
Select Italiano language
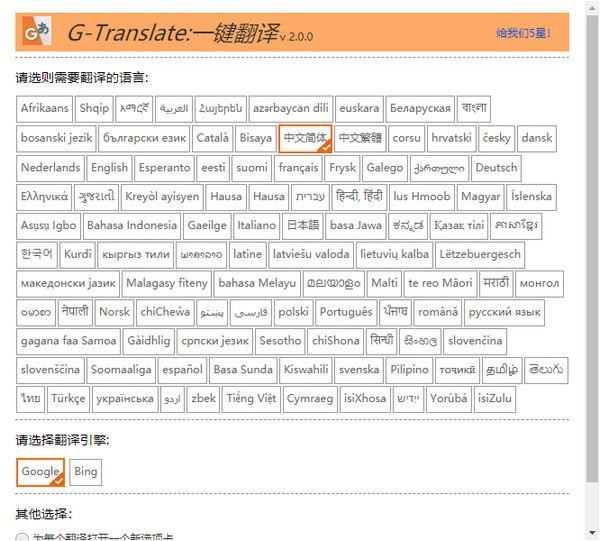[x=256, y=226]
